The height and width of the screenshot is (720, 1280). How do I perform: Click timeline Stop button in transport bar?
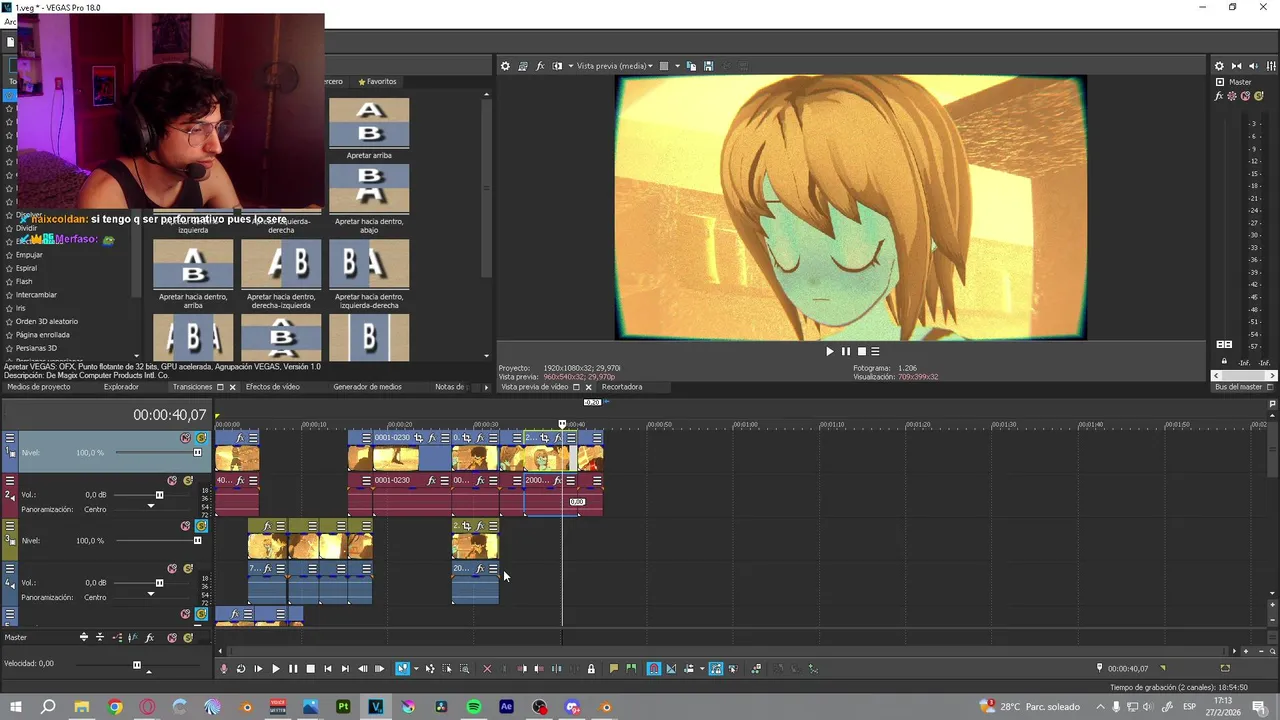pos(310,669)
